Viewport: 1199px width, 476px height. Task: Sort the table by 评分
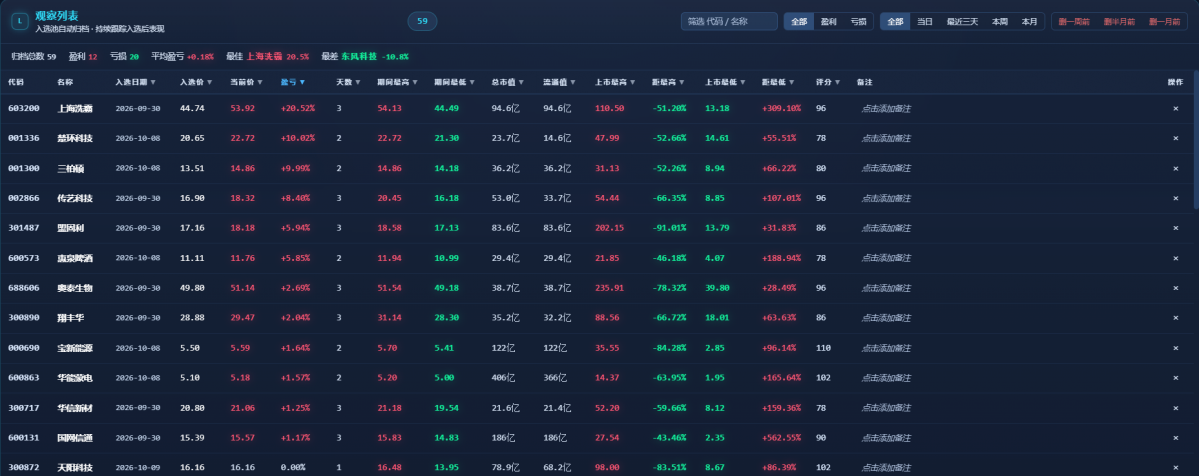tap(828, 82)
